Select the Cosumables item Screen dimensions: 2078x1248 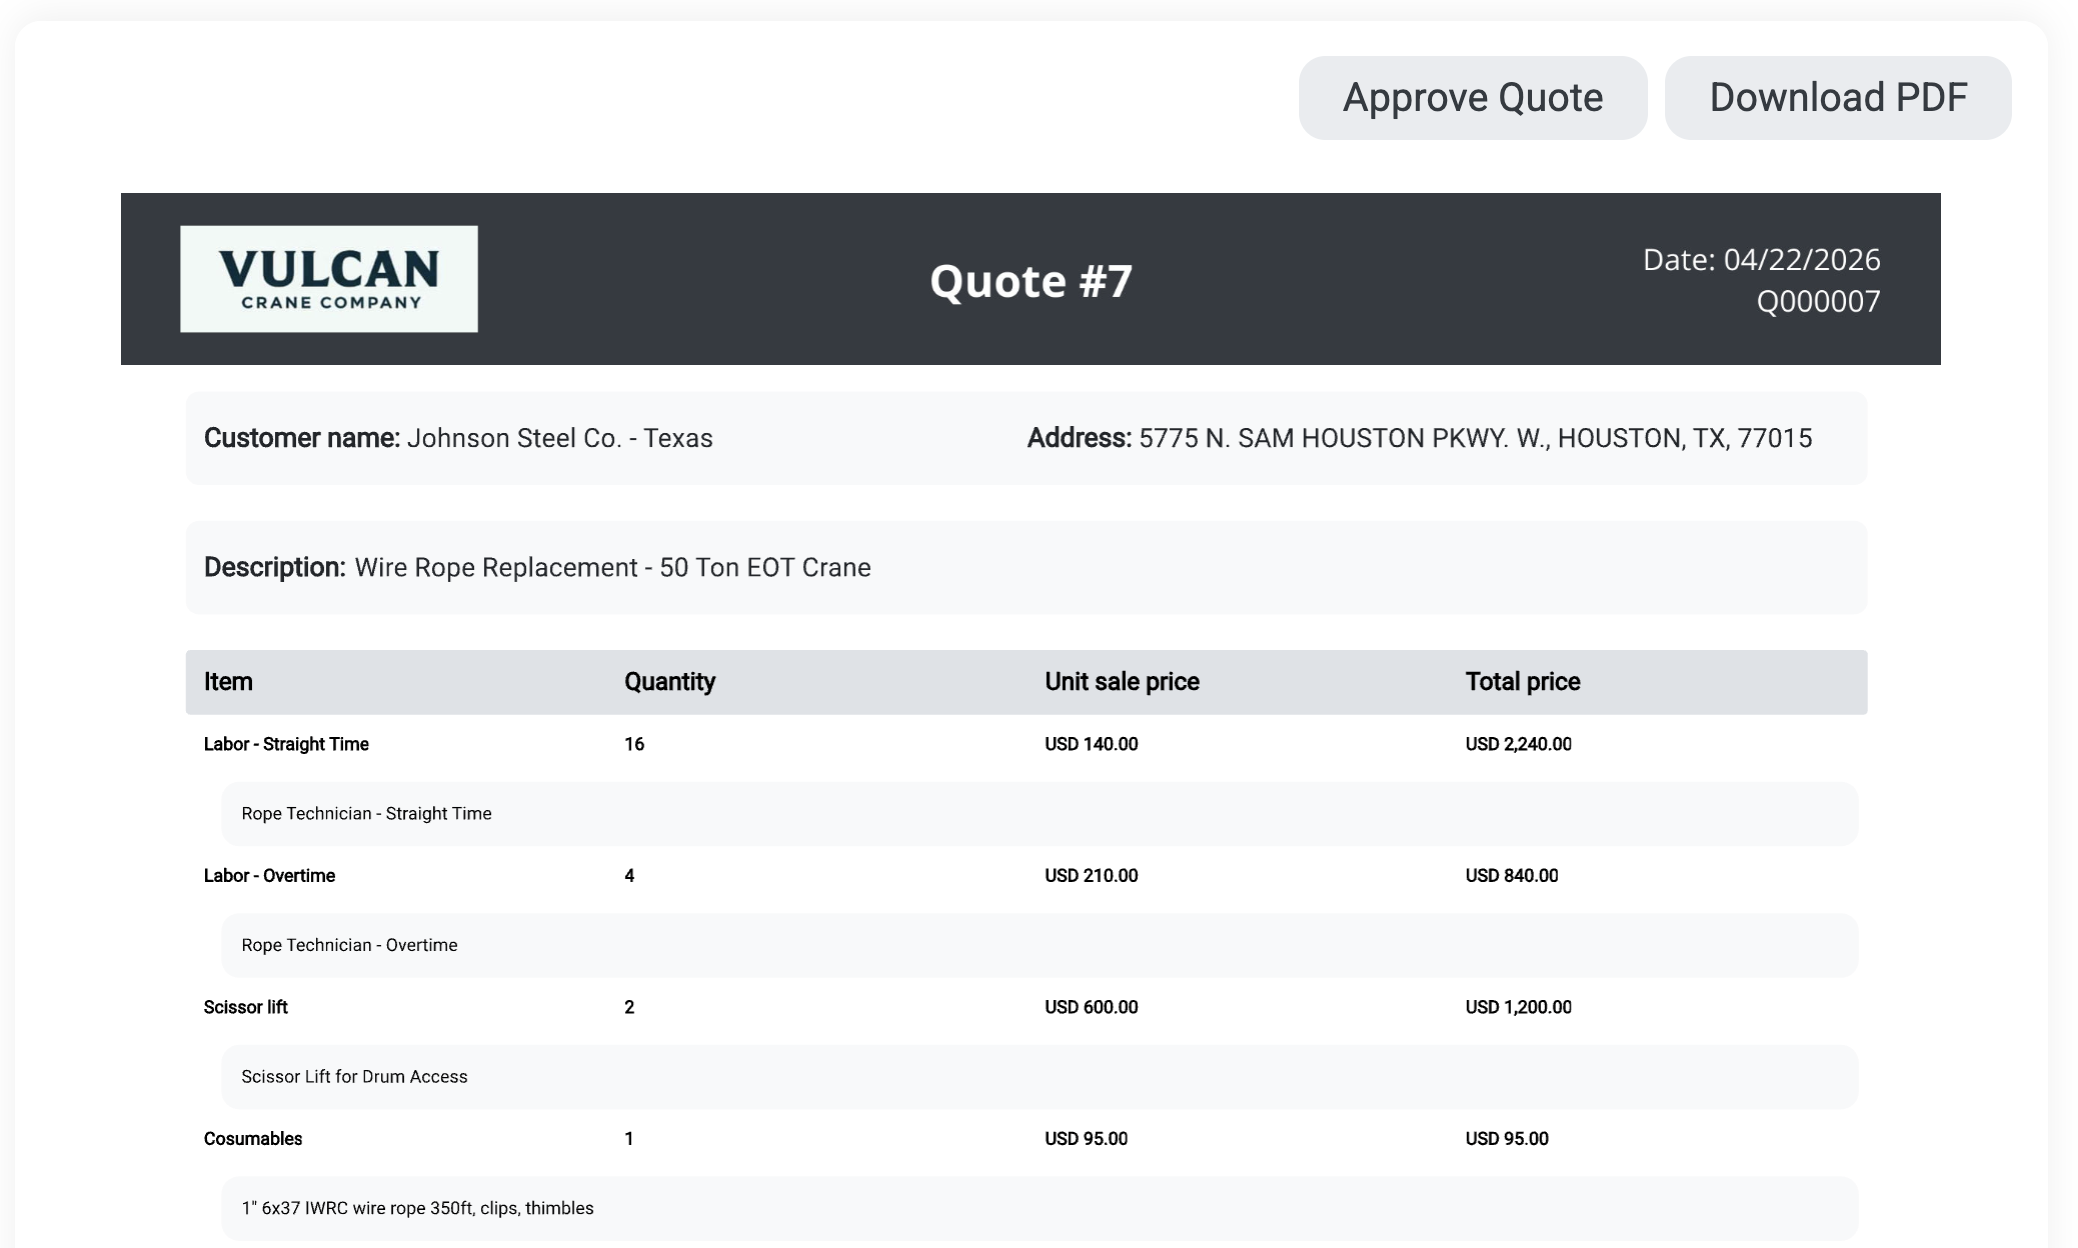click(x=253, y=1139)
